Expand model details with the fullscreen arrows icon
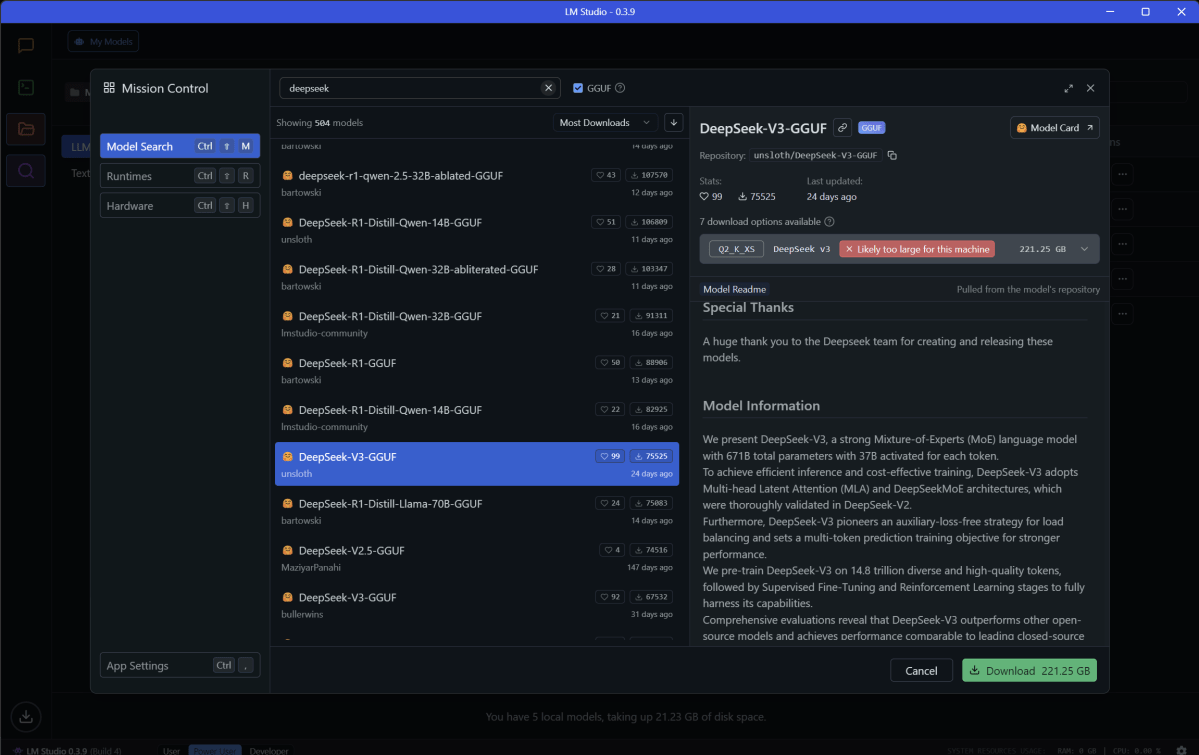Screen dimensions: 1199x755 click(1069, 88)
